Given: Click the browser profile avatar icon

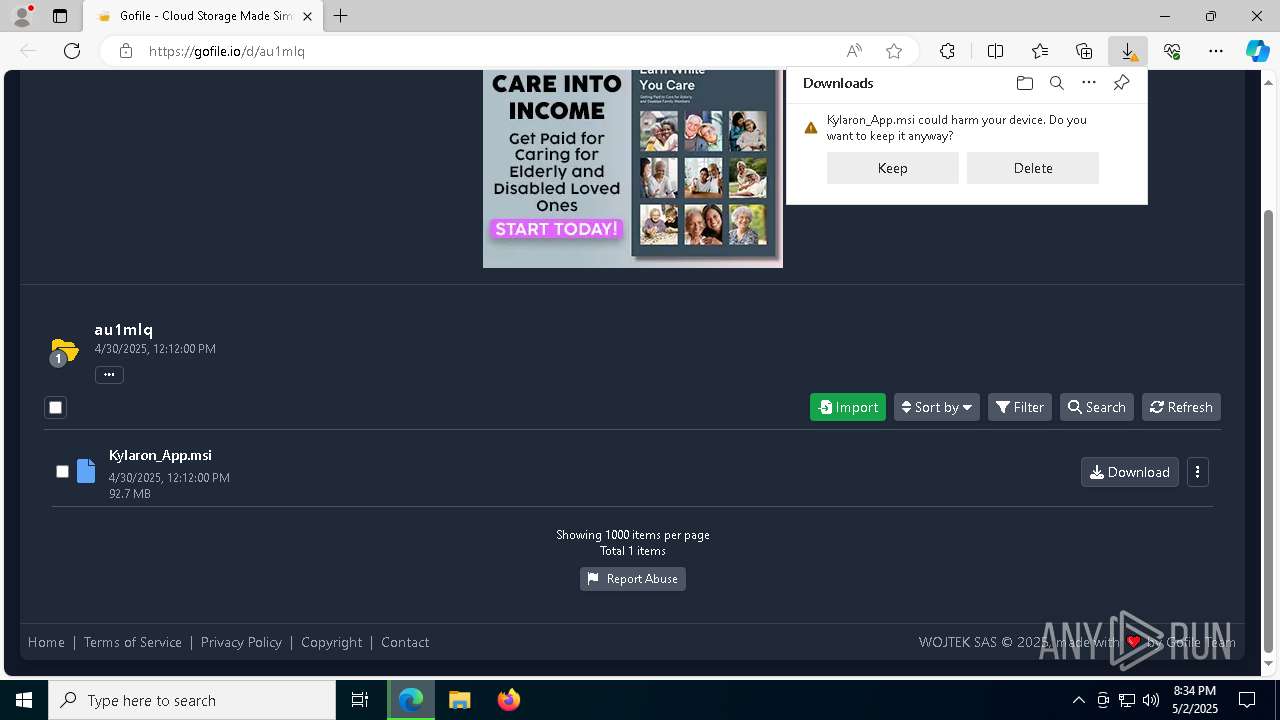Looking at the screenshot, I should click(21, 16).
